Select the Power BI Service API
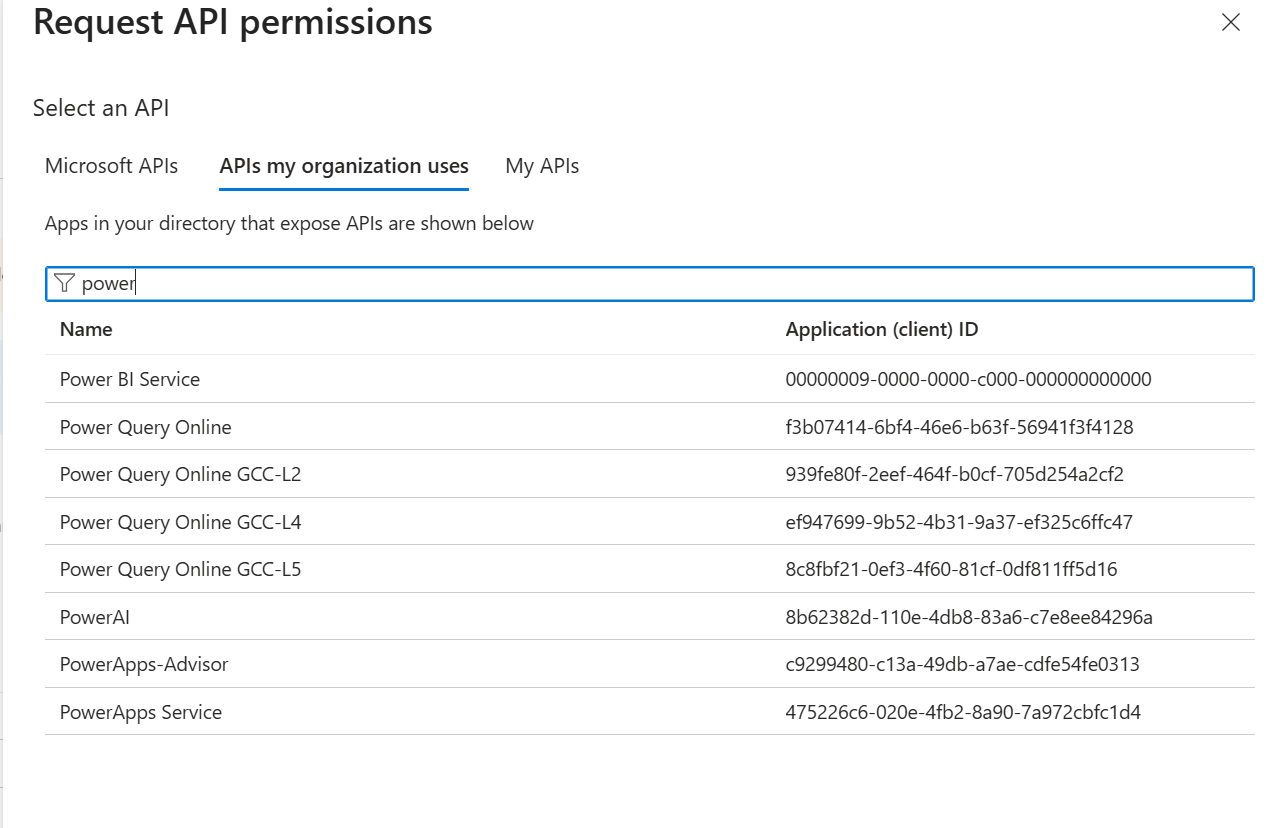This screenshot has width=1278, height=828. point(131,379)
